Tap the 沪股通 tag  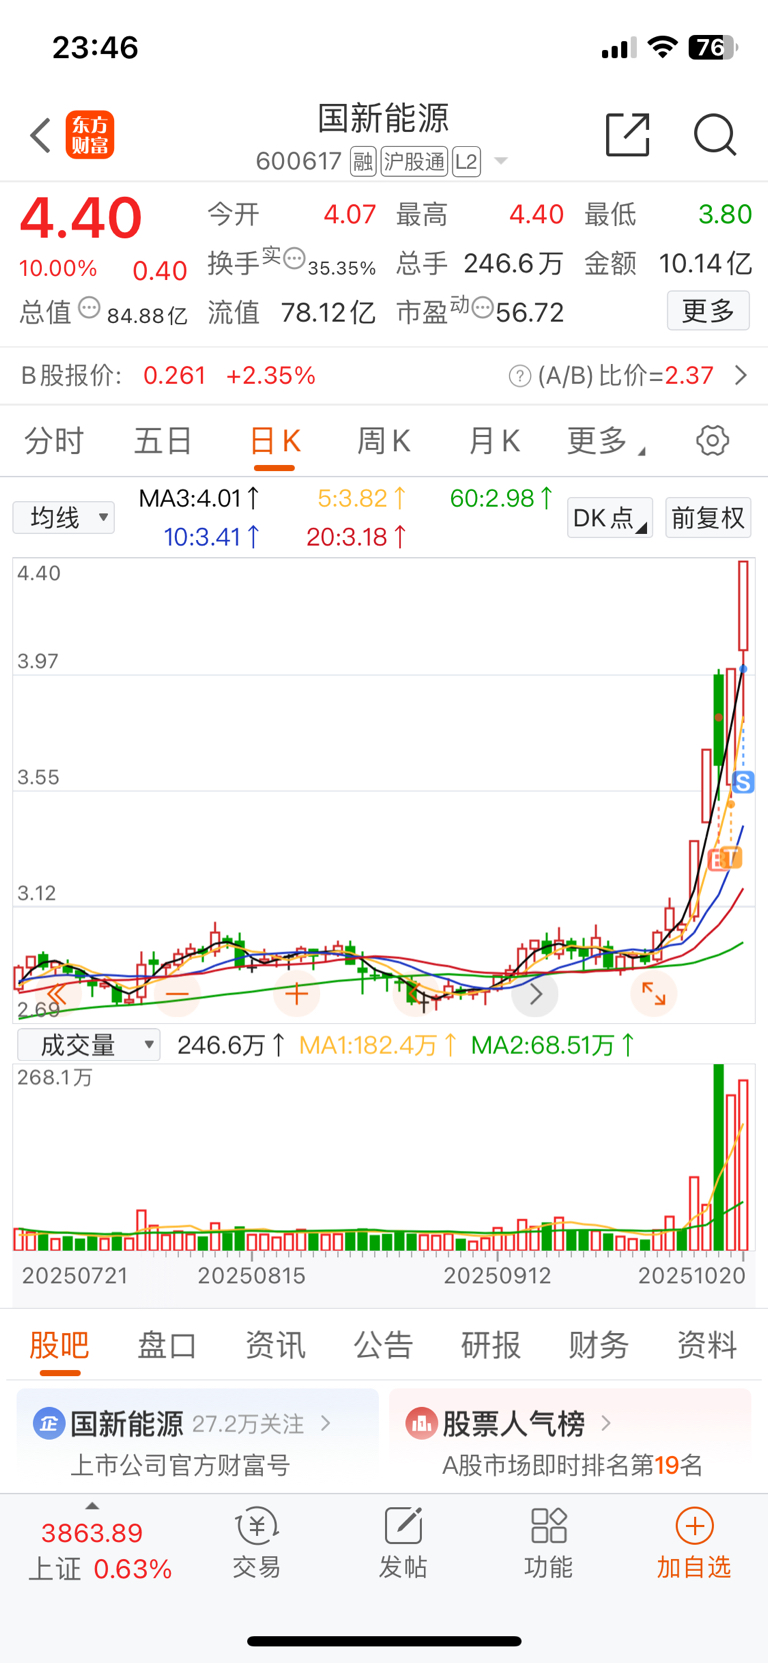pyautogui.click(x=414, y=161)
